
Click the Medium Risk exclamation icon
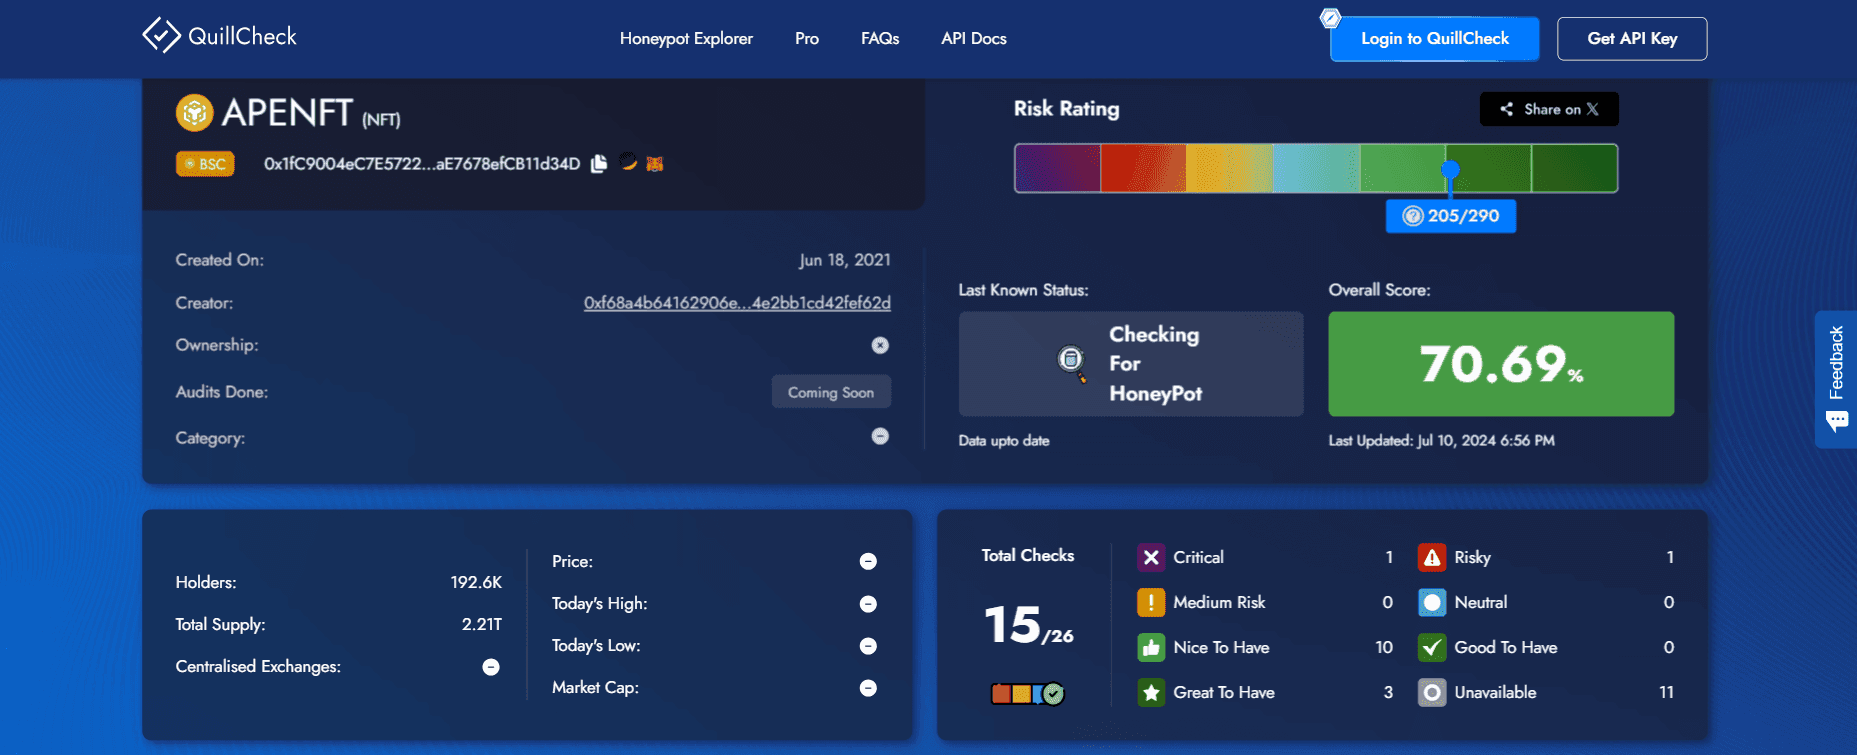[1151, 602]
